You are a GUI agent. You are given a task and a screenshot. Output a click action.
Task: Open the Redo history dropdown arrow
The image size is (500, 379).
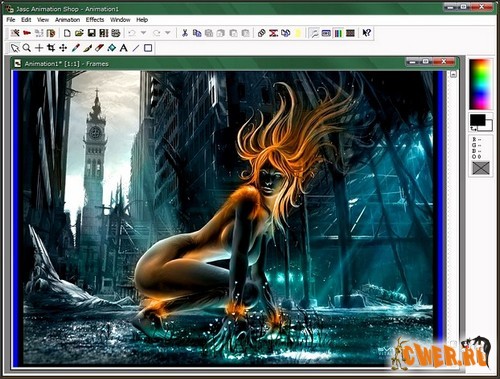[x=168, y=33]
